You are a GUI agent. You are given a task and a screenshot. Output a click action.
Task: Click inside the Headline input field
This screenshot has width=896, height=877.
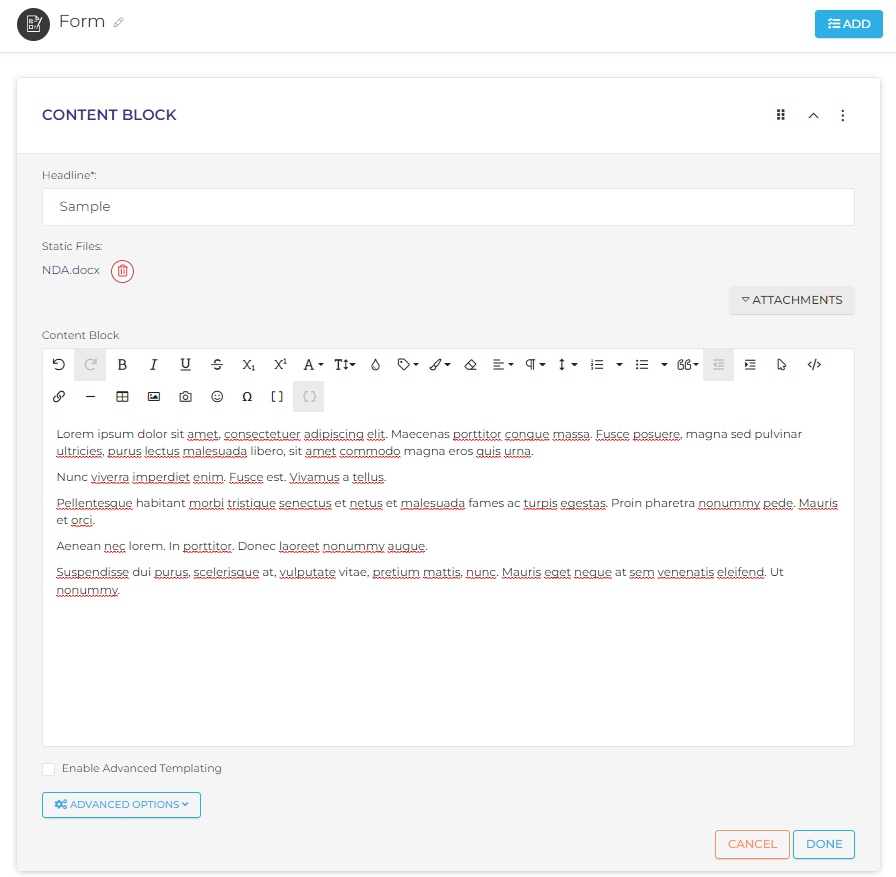click(x=448, y=207)
